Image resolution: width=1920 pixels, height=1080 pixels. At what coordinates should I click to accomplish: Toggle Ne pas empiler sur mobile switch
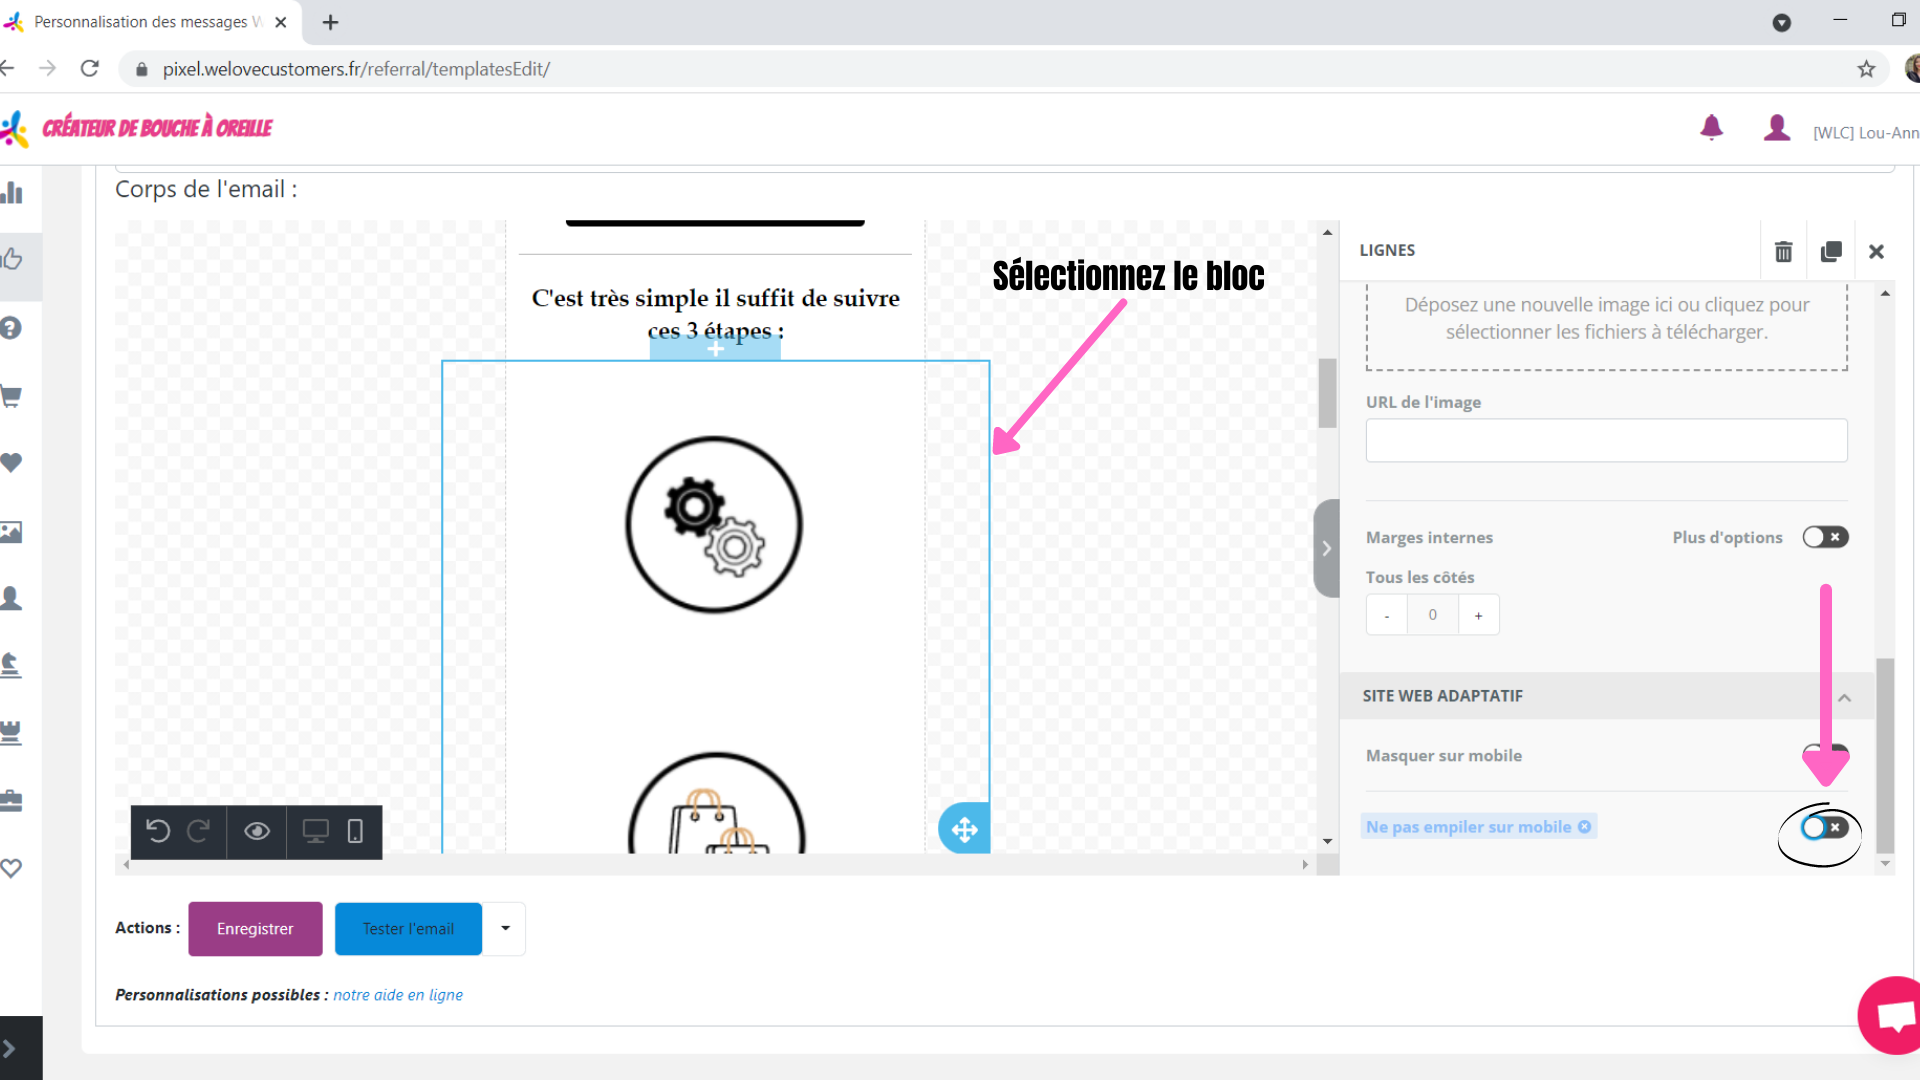(1824, 827)
